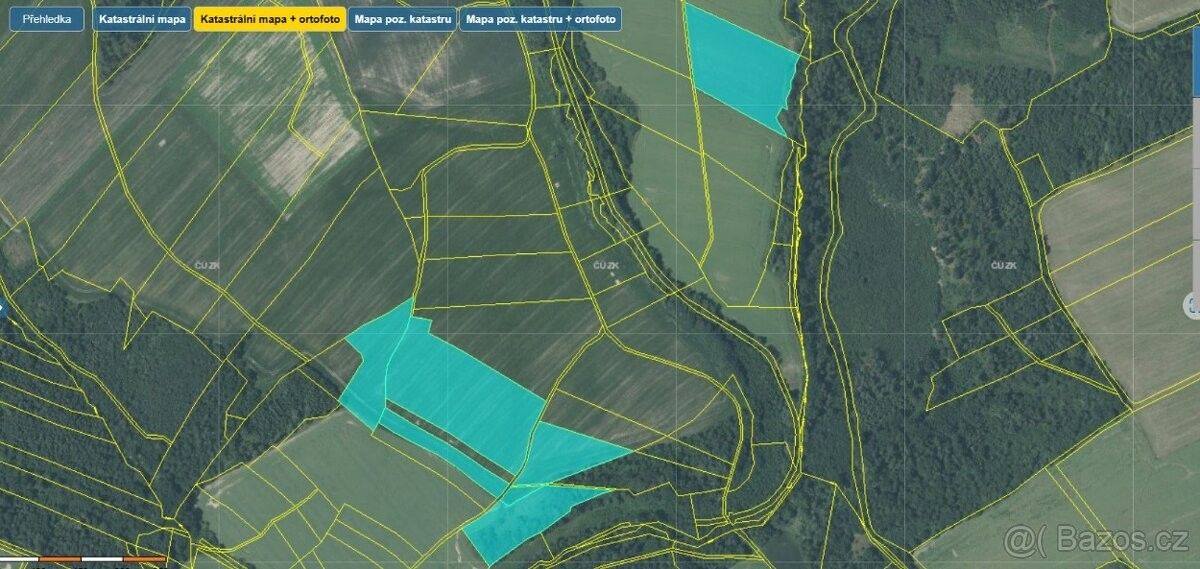The image size is (1200, 569).
Task: Click the right ČÚZK watermark label
Action: 1003,265
